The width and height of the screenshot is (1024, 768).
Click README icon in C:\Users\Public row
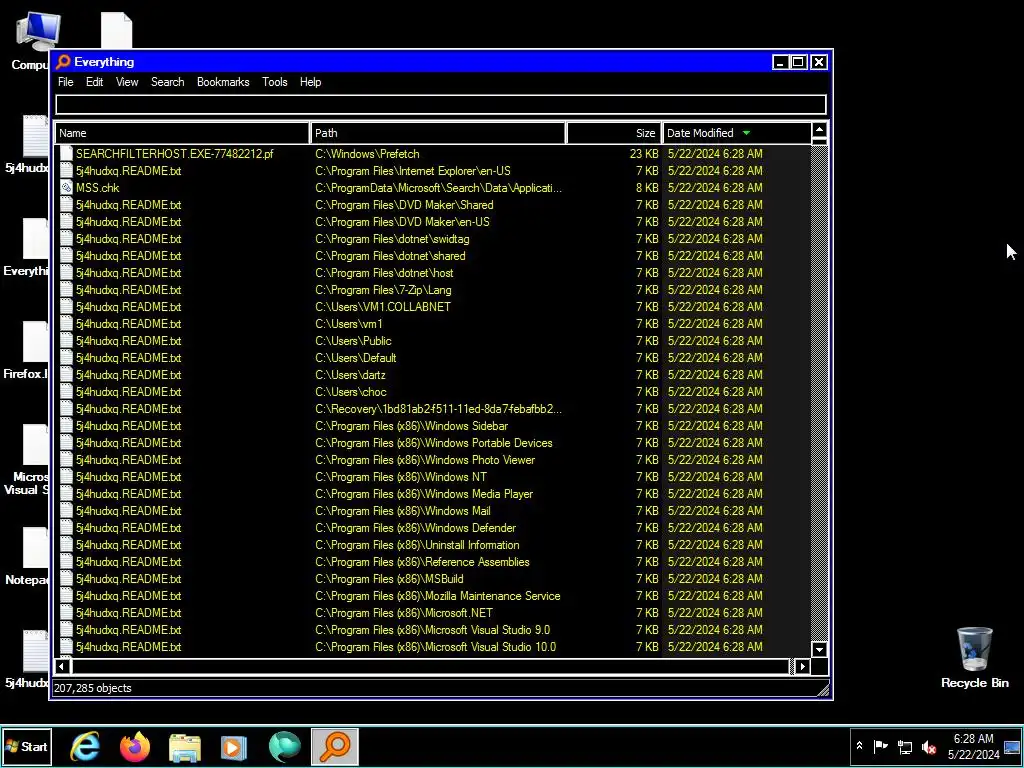66,340
